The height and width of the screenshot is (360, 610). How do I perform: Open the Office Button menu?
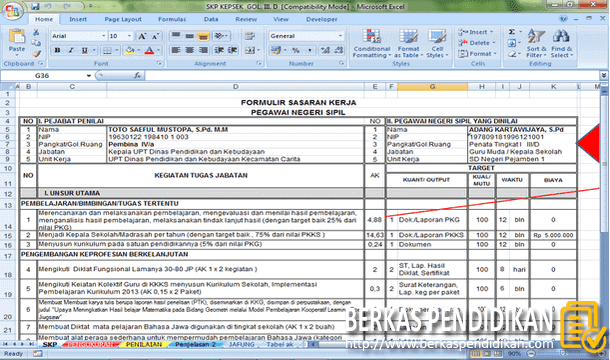(x=12, y=10)
